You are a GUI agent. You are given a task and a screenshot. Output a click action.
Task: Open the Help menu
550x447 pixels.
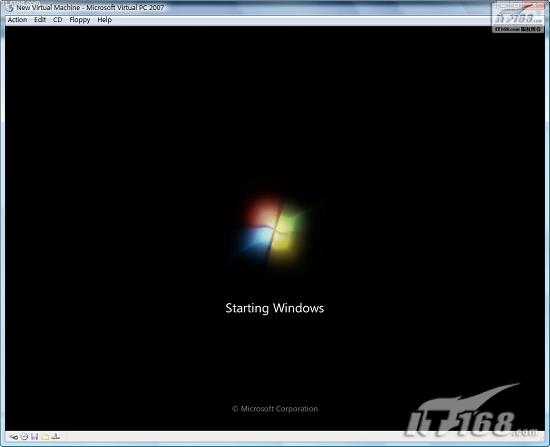click(x=104, y=20)
